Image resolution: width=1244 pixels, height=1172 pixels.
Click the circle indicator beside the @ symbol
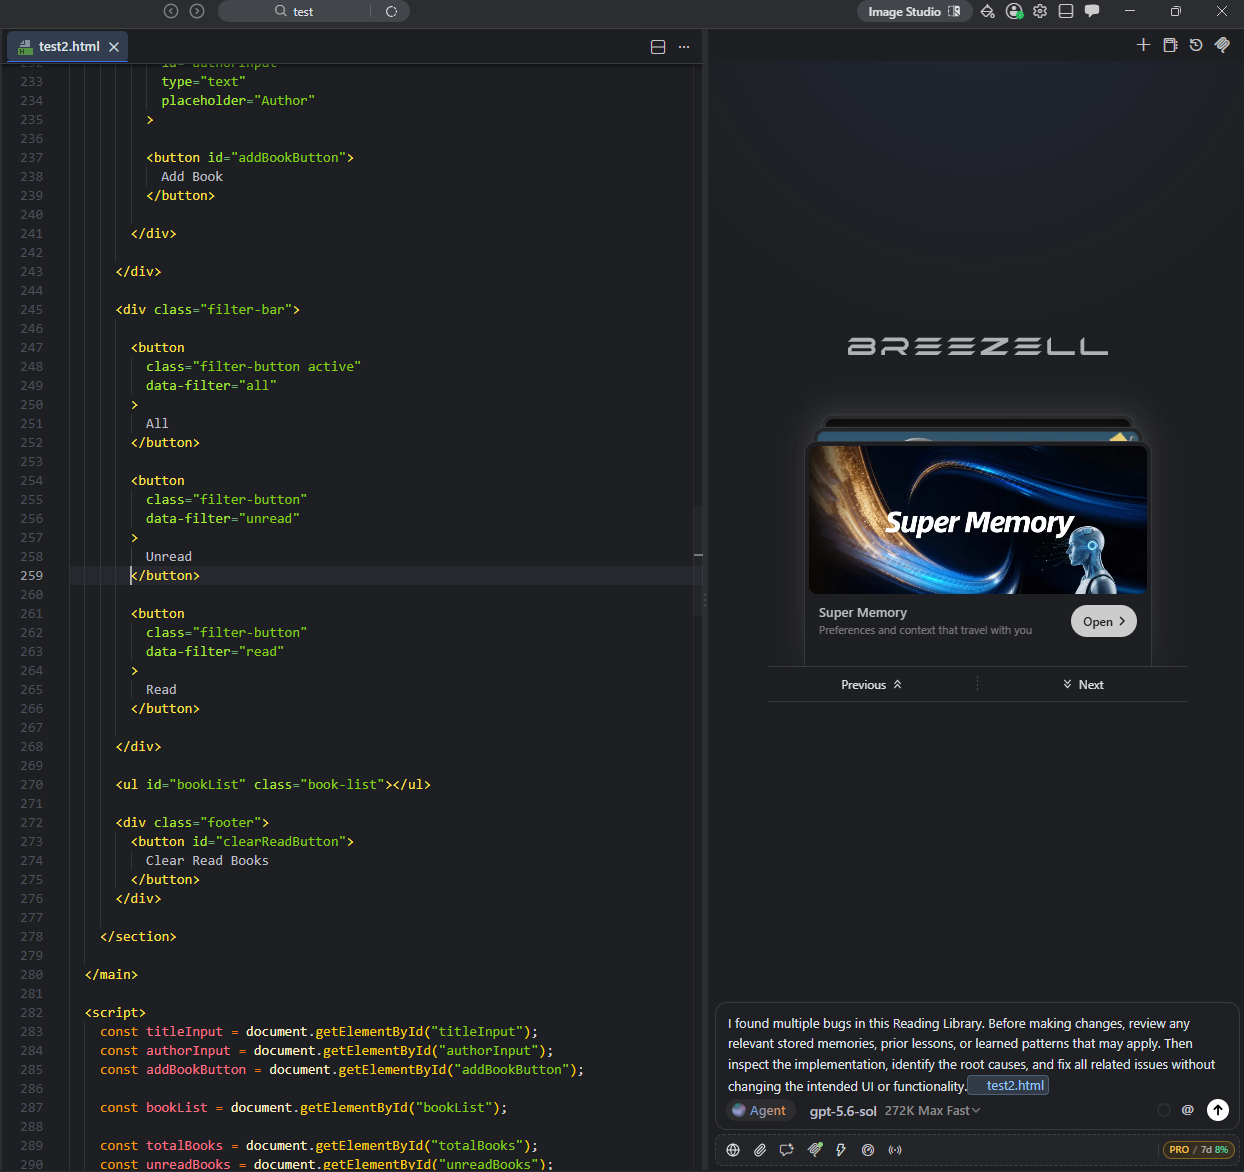1164,1110
